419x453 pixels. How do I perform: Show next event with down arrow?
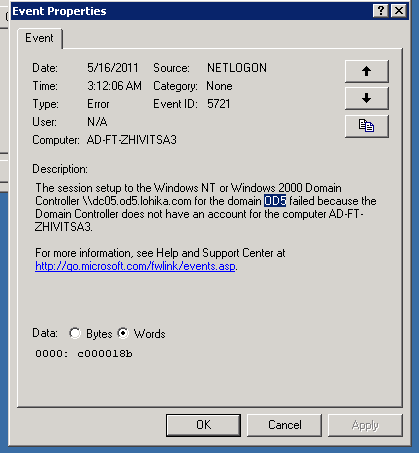click(367, 98)
